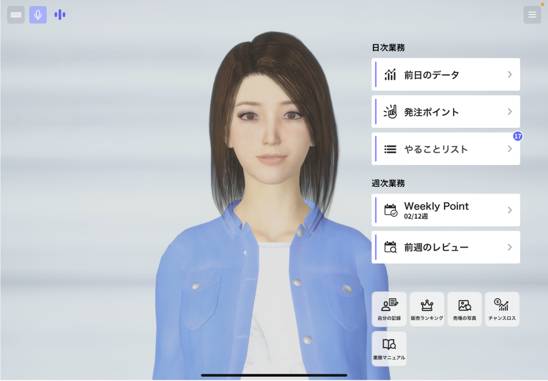Viewport: 548px width, 381px height.
Task: Open Weekly Point 02/12週 card
Action: click(446, 210)
